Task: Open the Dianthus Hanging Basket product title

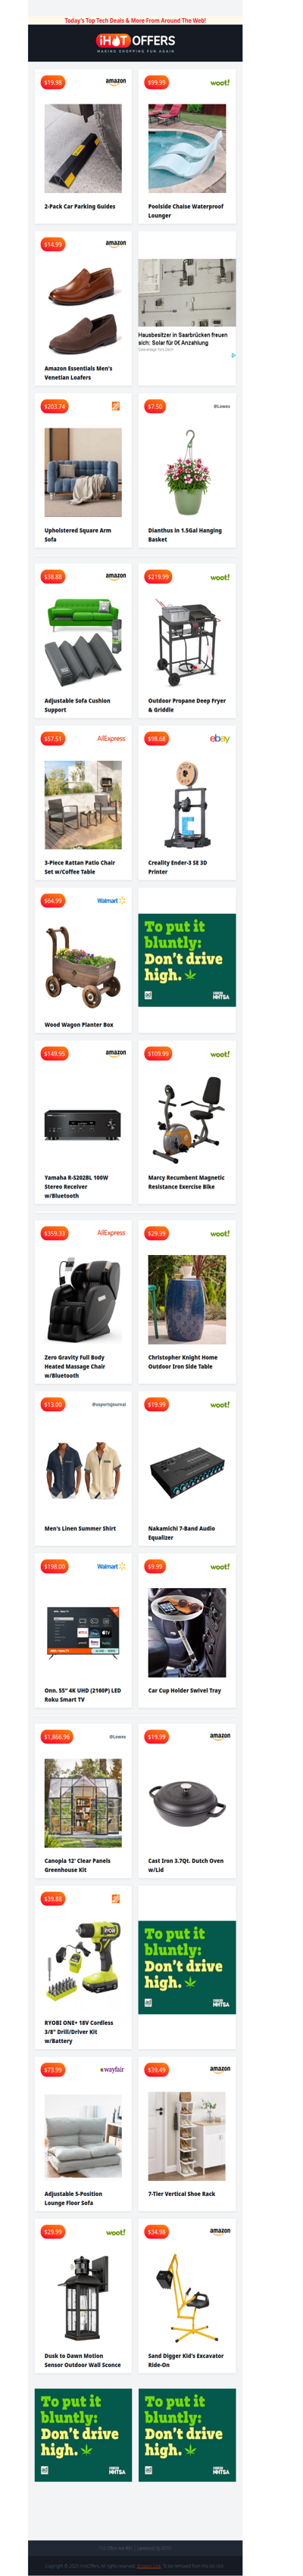Action: [x=185, y=535]
